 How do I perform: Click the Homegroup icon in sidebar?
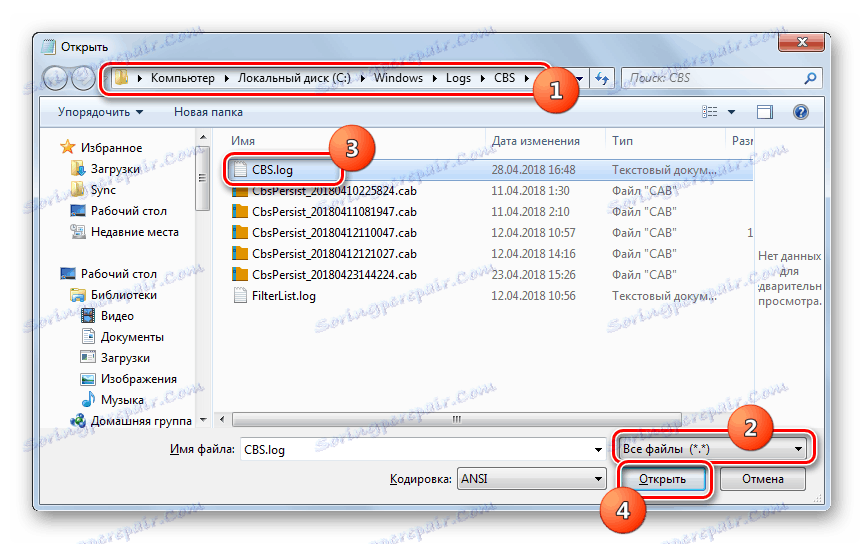click(78, 421)
